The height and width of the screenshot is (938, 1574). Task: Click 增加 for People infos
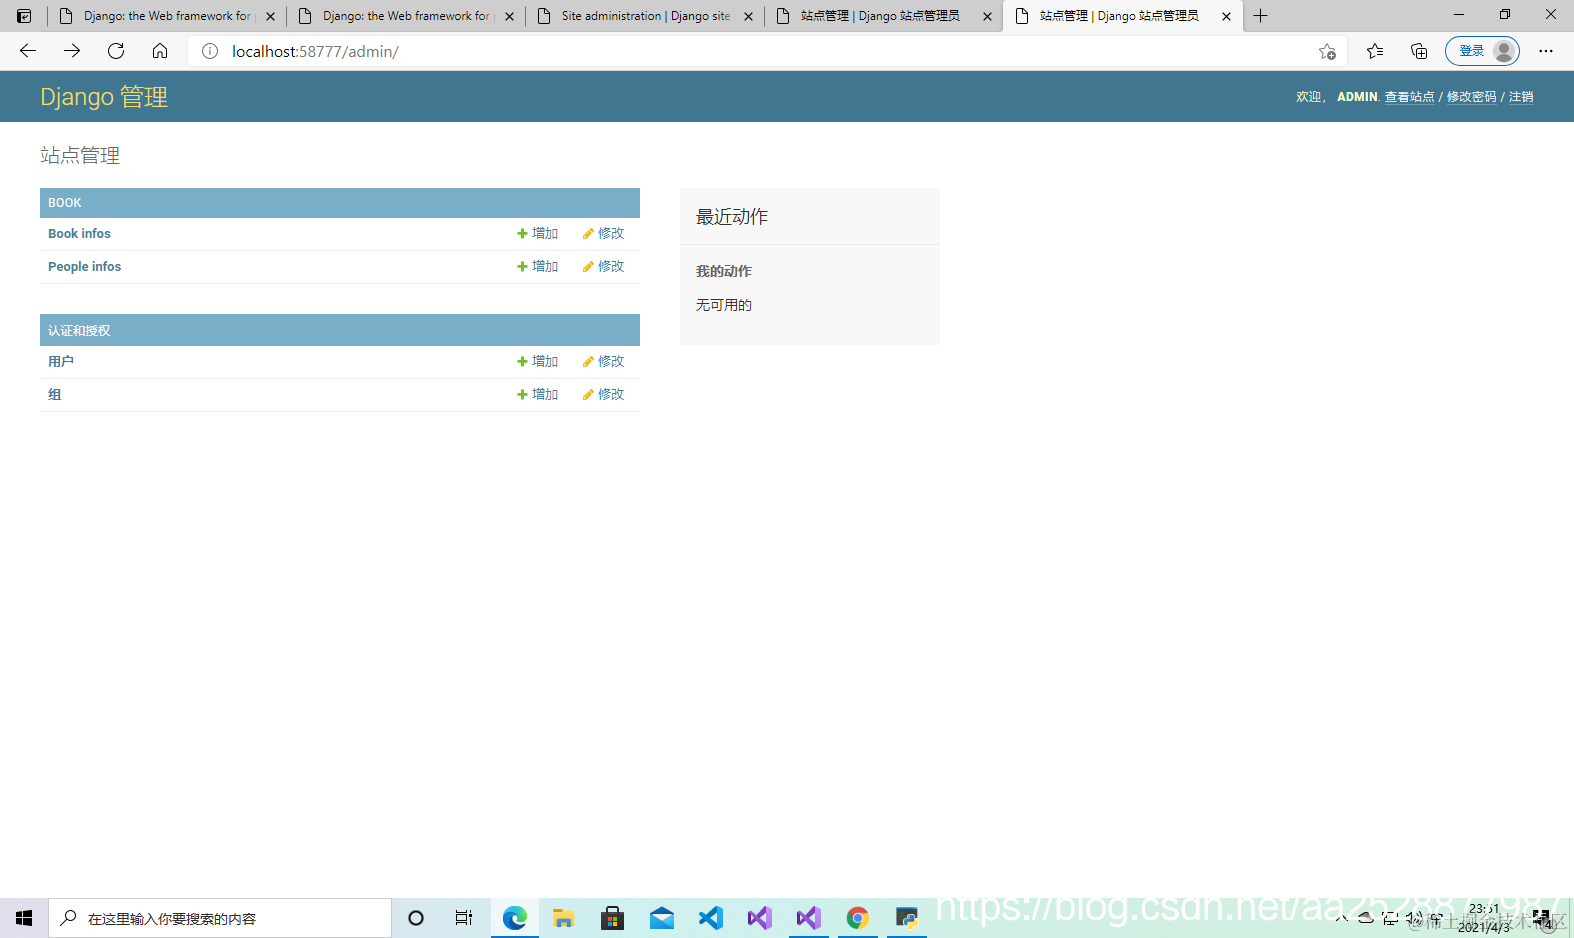tap(538, 267)
